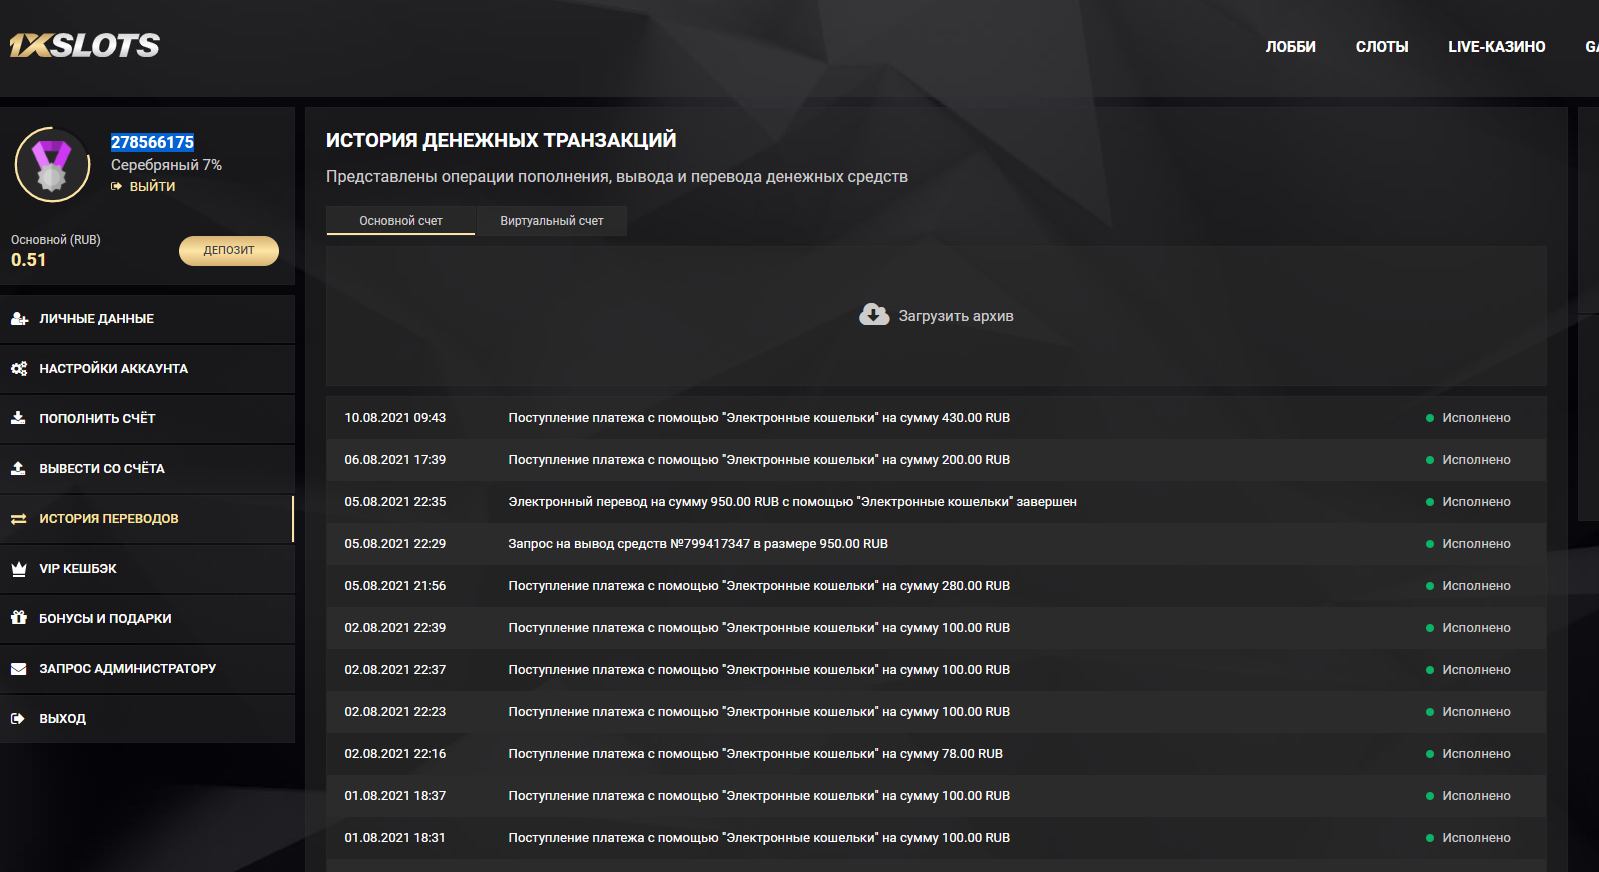Click the ДЕПОЗИТ button

pos(229,251)
